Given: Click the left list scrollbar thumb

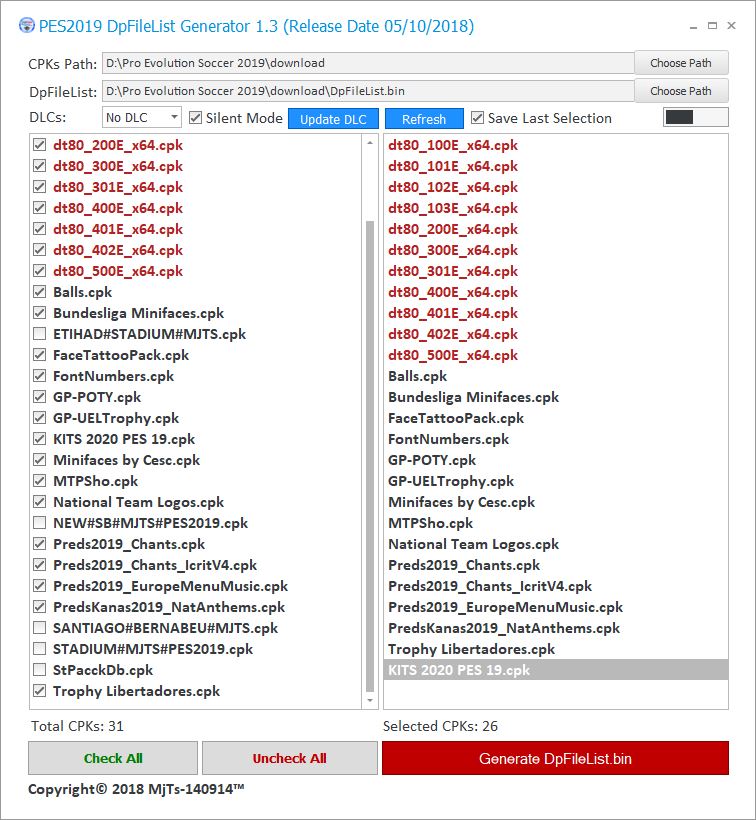Looking at the screenshot, I should [x=370, y=456].
